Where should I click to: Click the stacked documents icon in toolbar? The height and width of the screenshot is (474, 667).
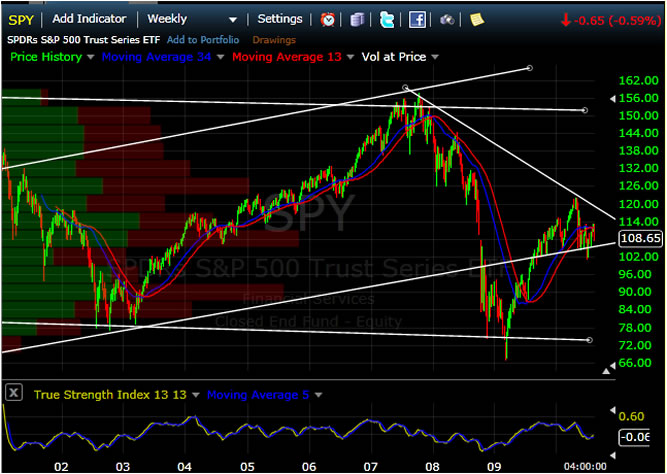[359, 19]
